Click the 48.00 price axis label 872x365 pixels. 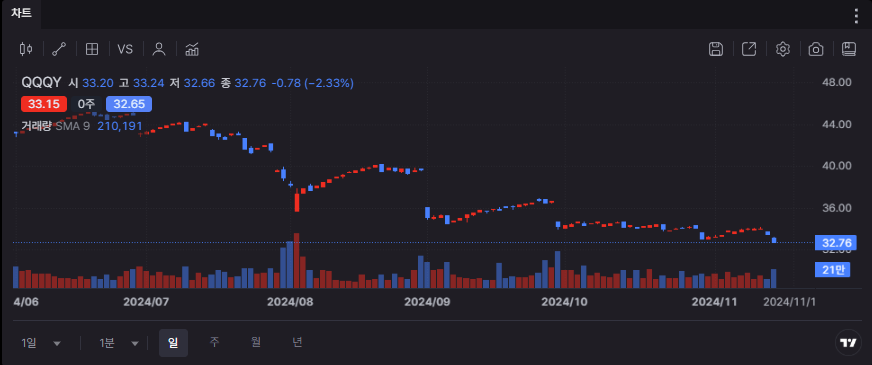(837, 82)
